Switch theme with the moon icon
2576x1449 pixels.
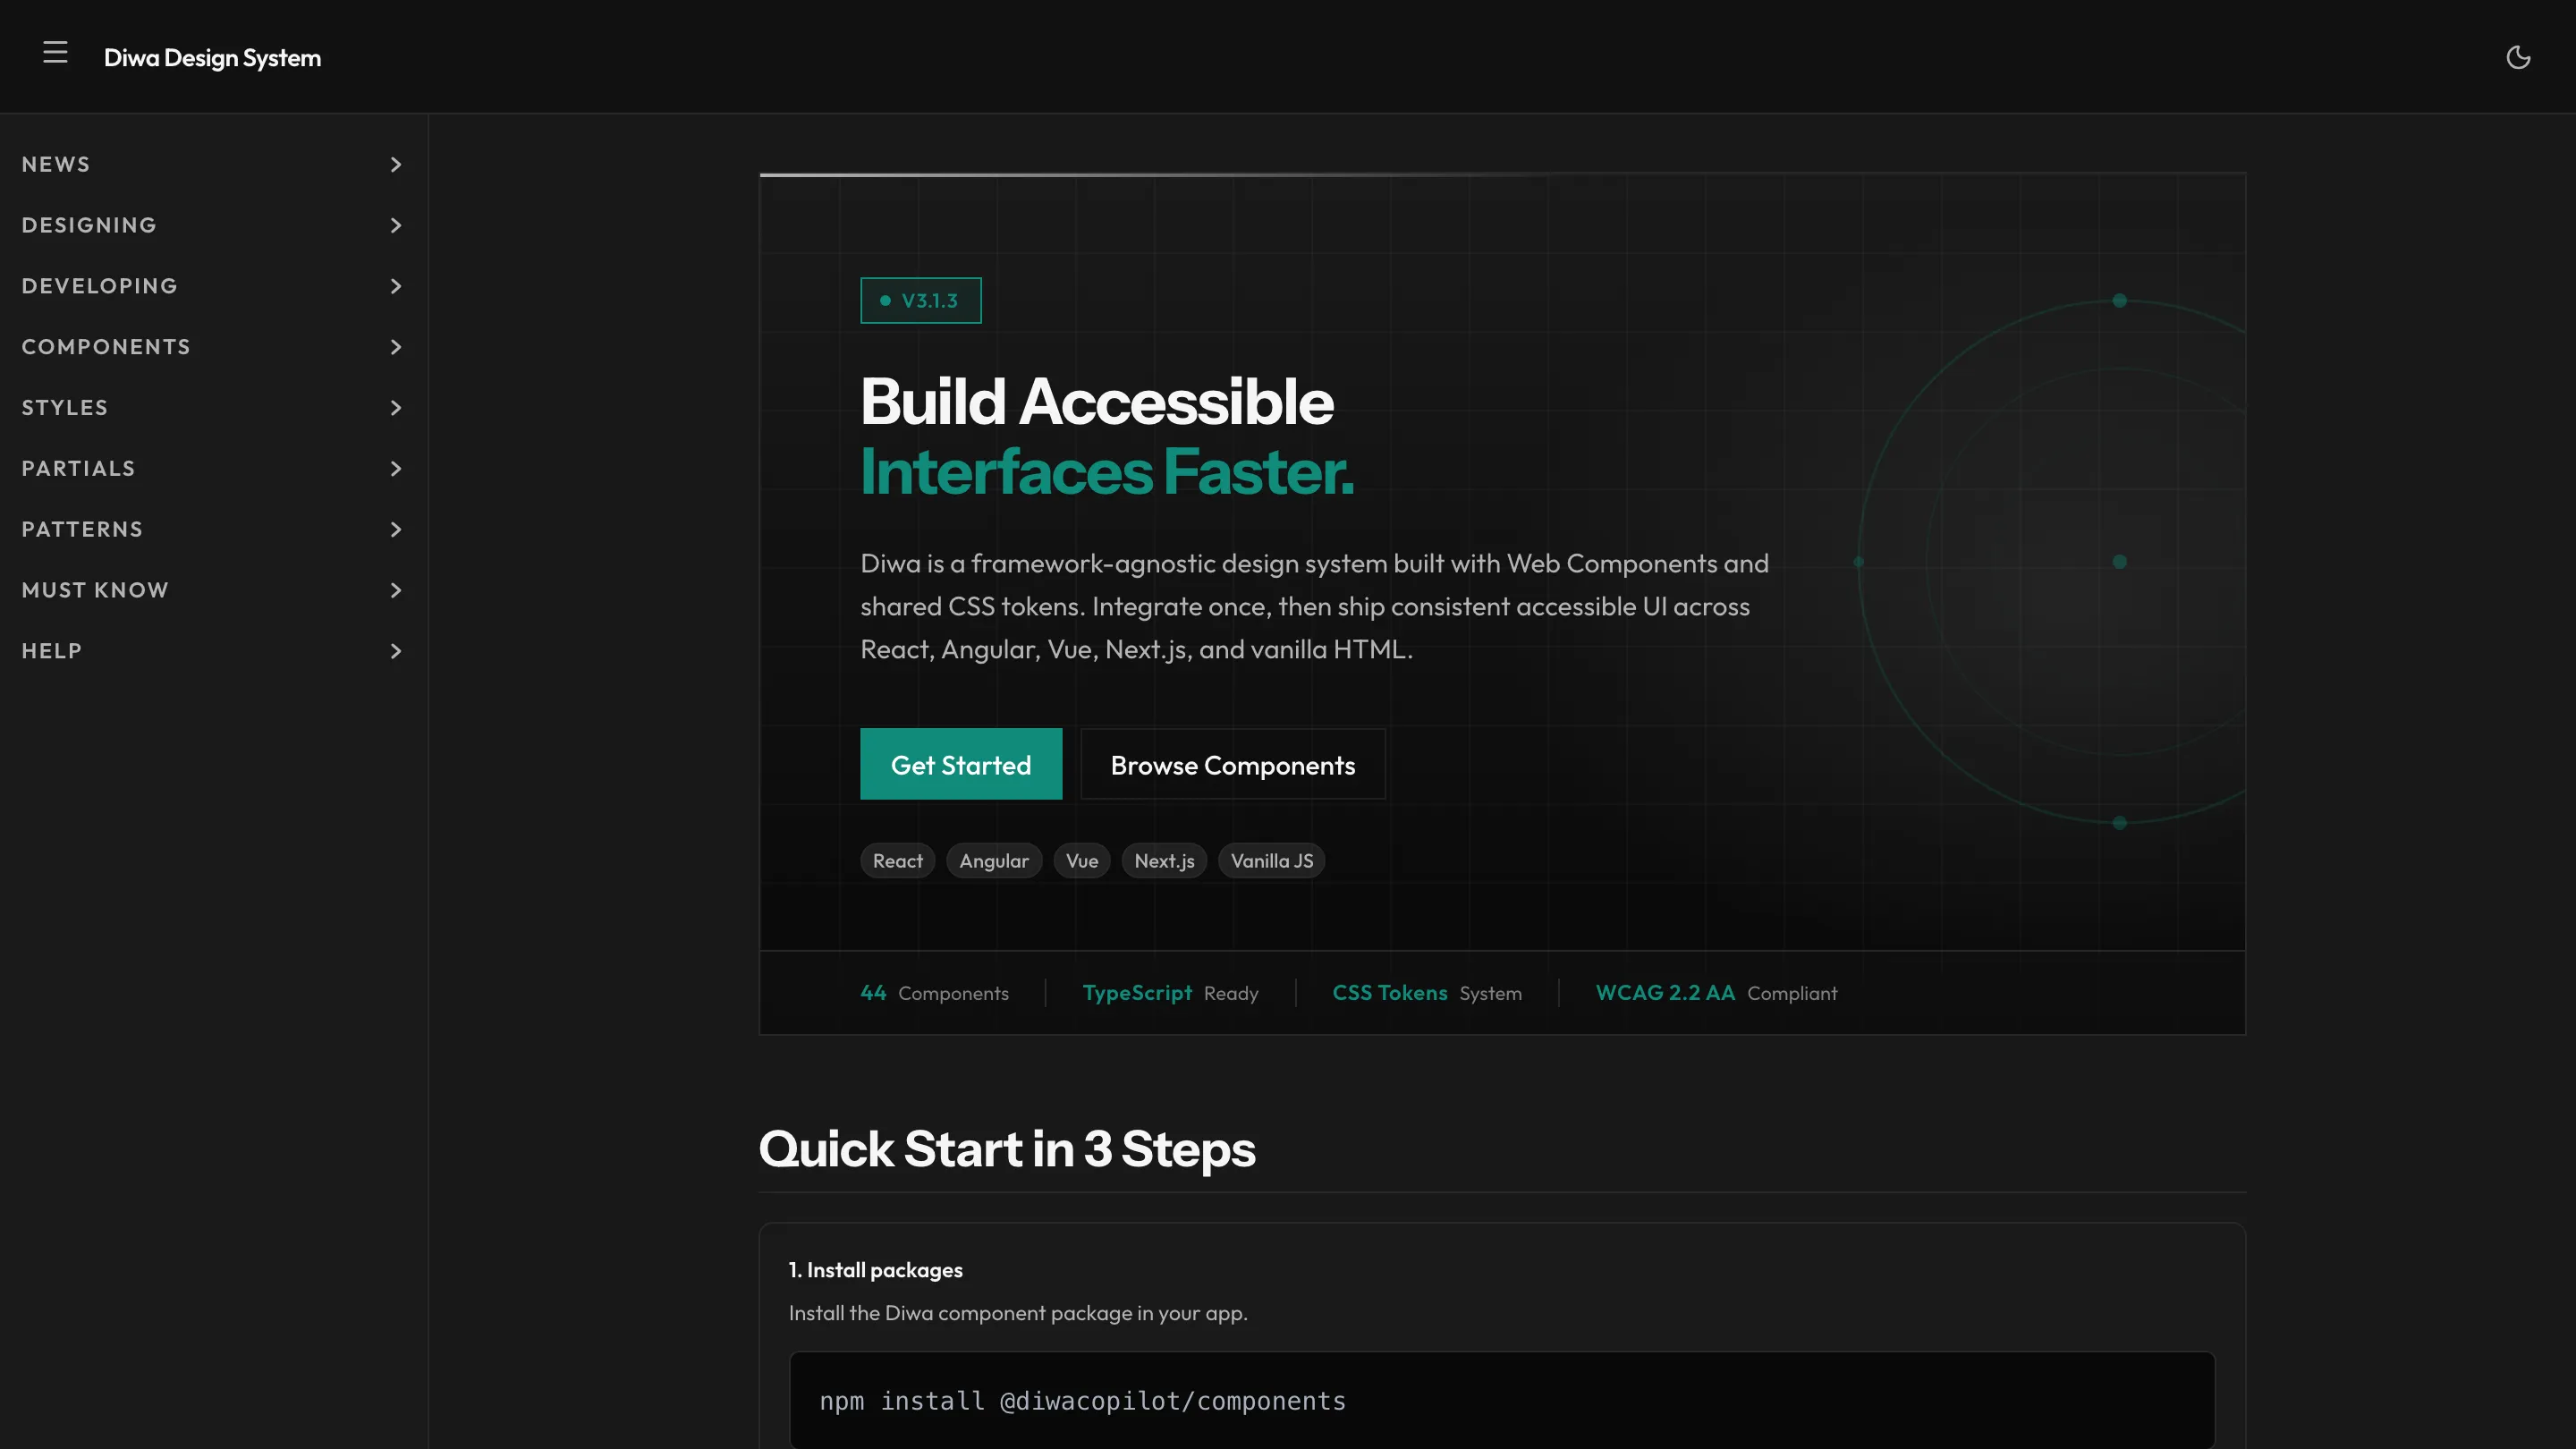[2518, 57]
